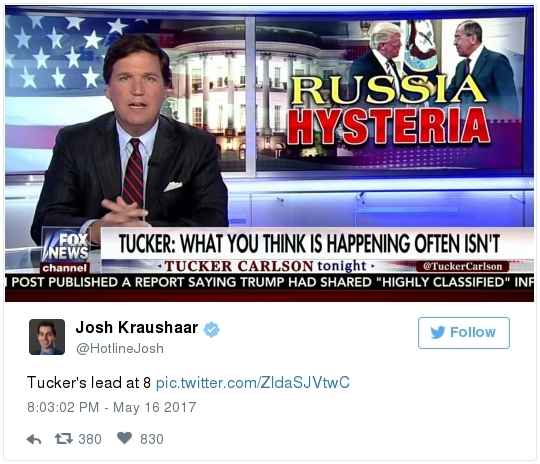Click the heart like icon
The height and width of the screenshot is (464, 540).
tap(124, 438)
